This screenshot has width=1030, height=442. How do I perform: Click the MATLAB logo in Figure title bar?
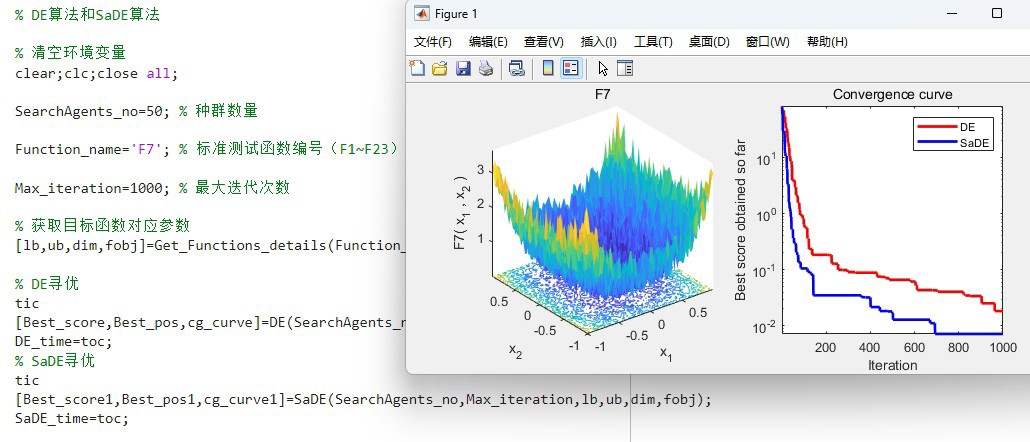coord(422,14)
